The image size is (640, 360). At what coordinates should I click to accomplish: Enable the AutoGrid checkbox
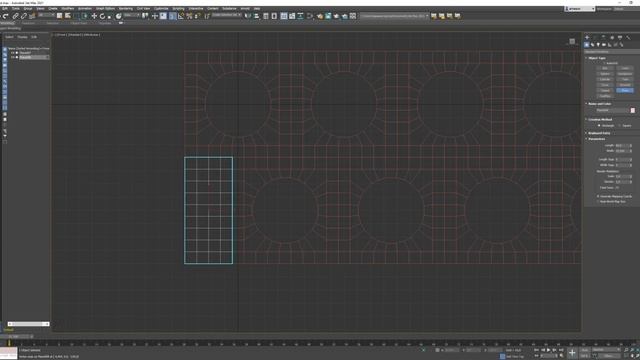(604, 63)
